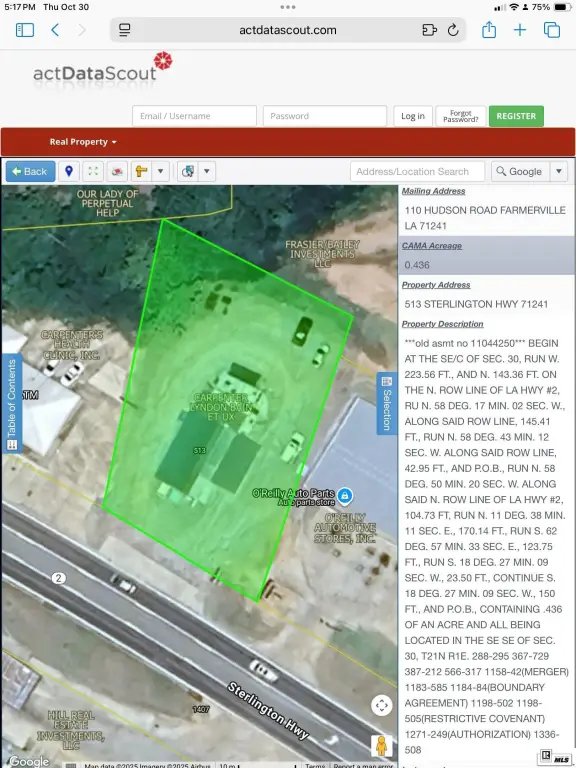This screenshot has width=576, height=768.
Task: Click the OUR LADY OF PERPETUAL HELP label
Action: pyautogui.click(x=107, y=203)
